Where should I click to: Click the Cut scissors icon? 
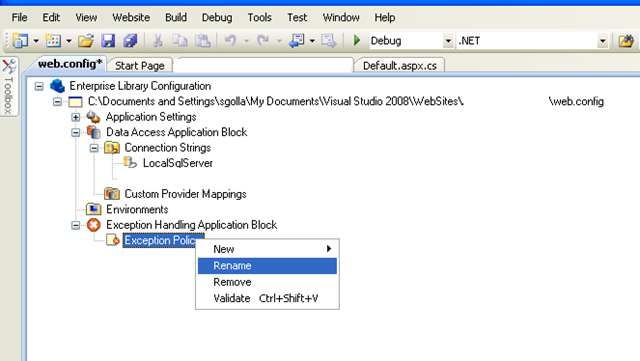158,40
